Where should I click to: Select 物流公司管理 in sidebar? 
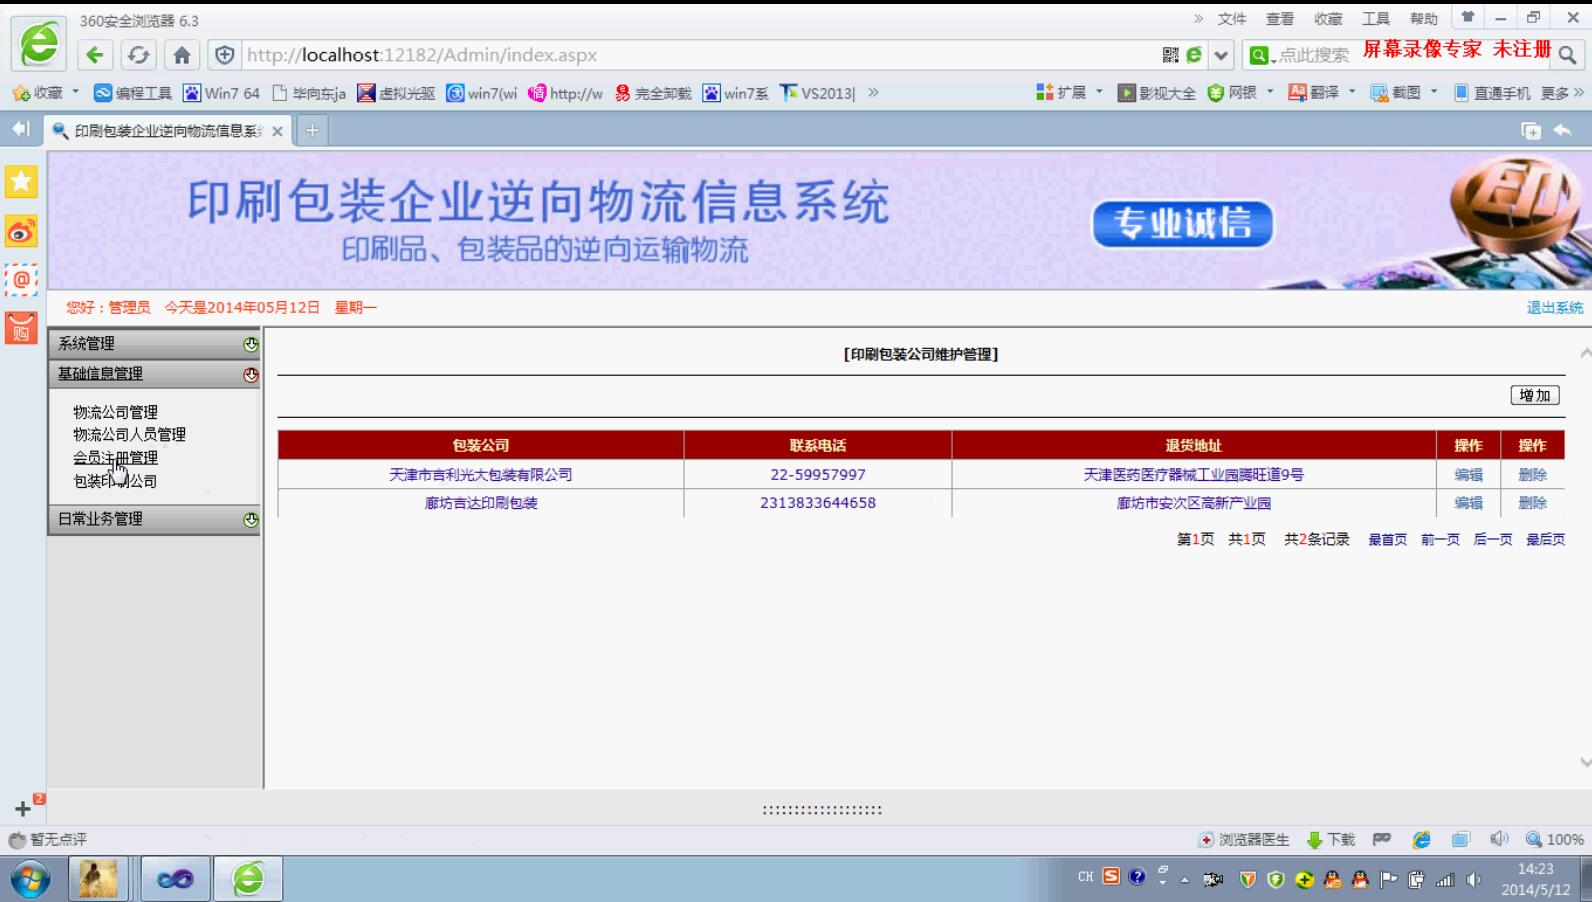pyautogui.click(x=115, y=412)
